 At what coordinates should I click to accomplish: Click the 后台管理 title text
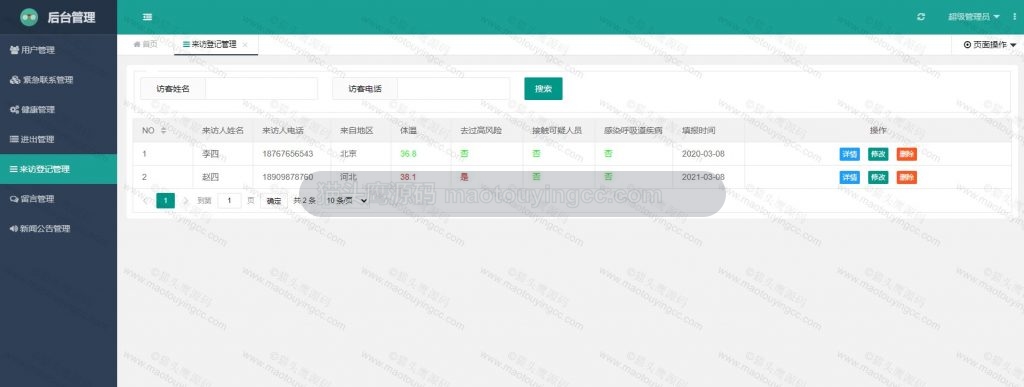[71, 18]
